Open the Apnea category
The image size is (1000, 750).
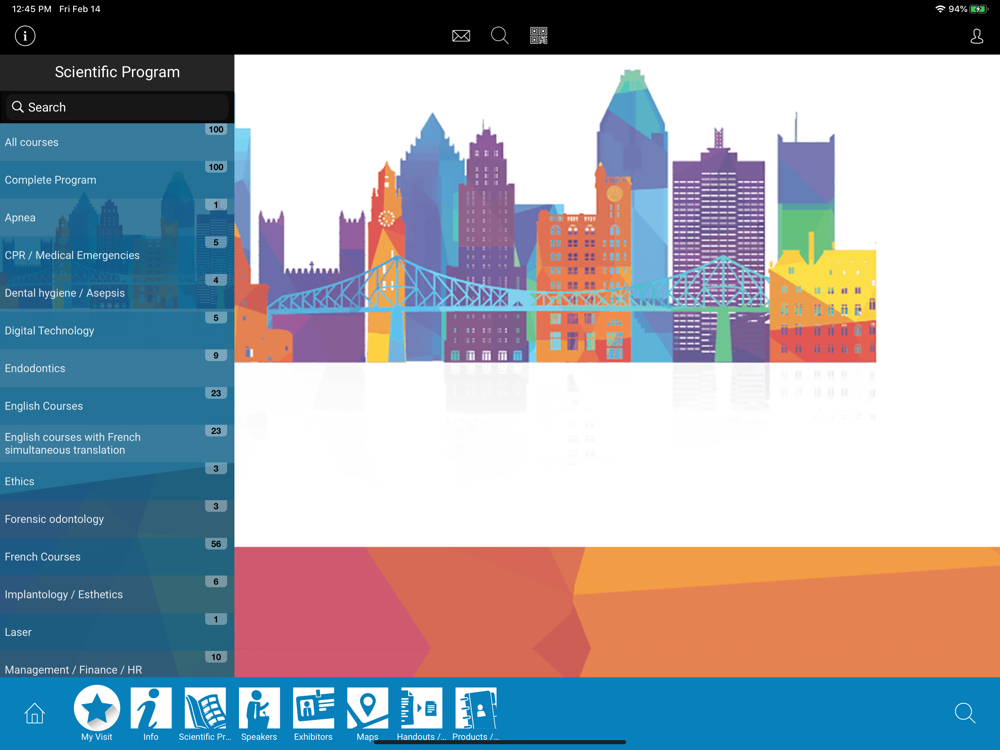click(x=117, y=217)
